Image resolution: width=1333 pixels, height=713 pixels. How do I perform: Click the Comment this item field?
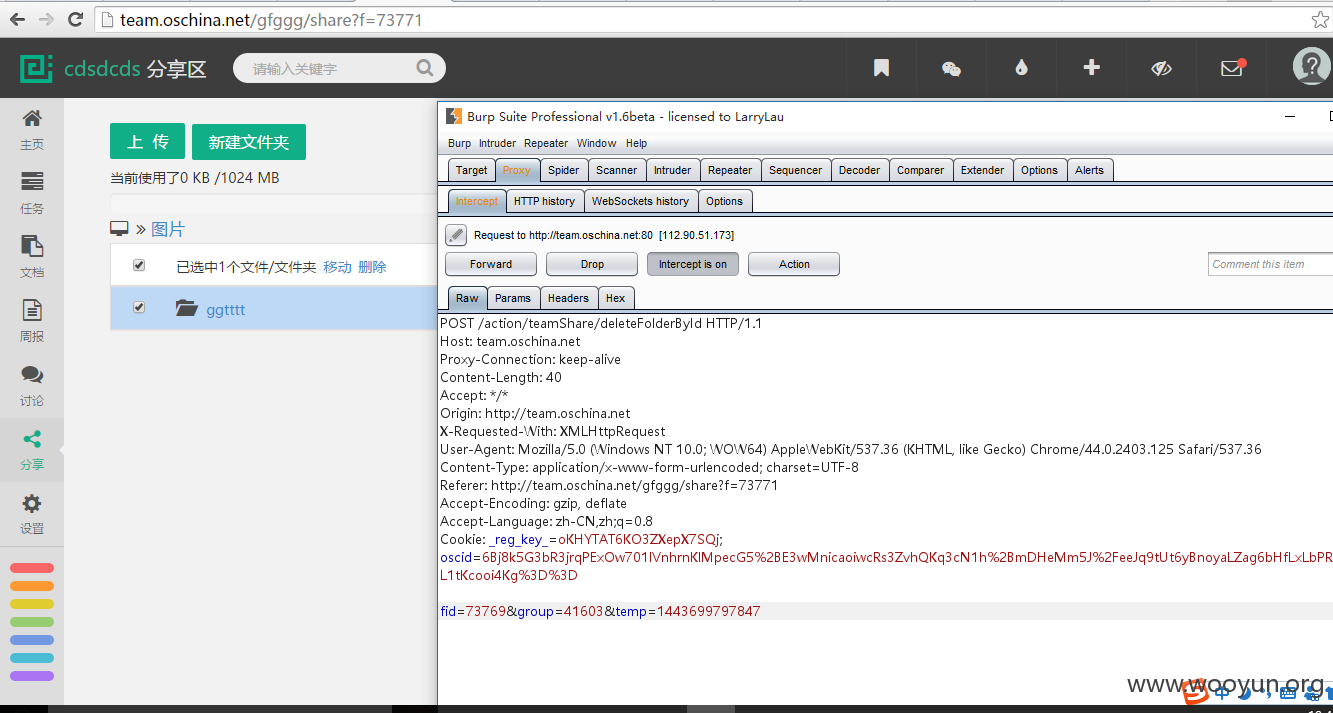pyautogui.click(x=1270, y=264)
